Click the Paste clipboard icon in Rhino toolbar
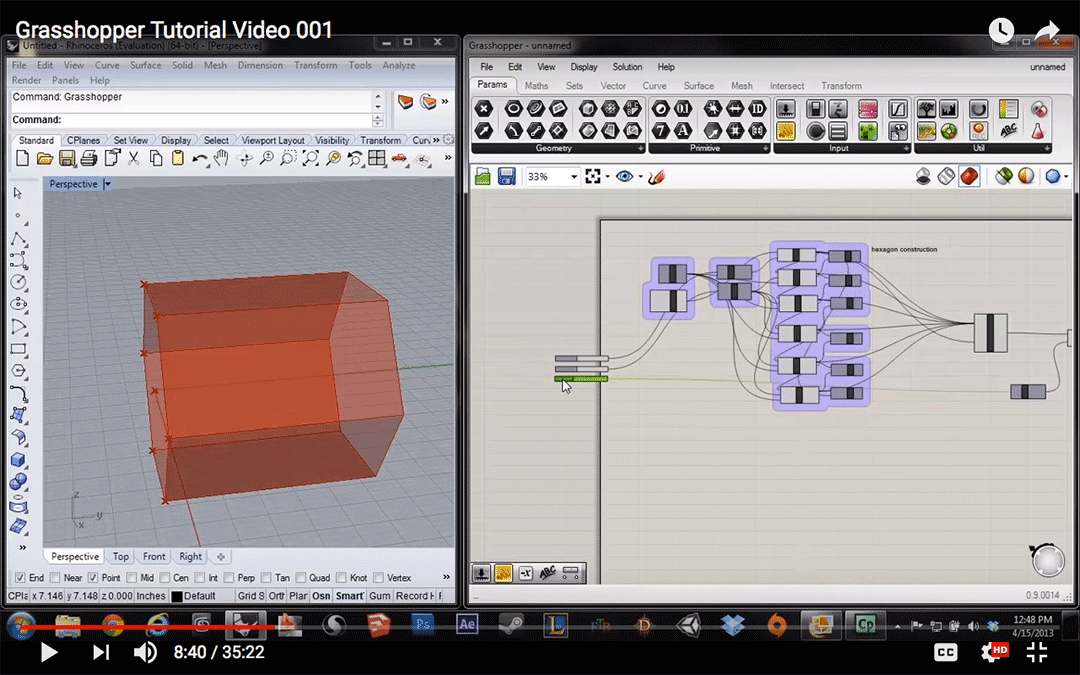This screenshot has width=1080, height=675. click(178, 159)
